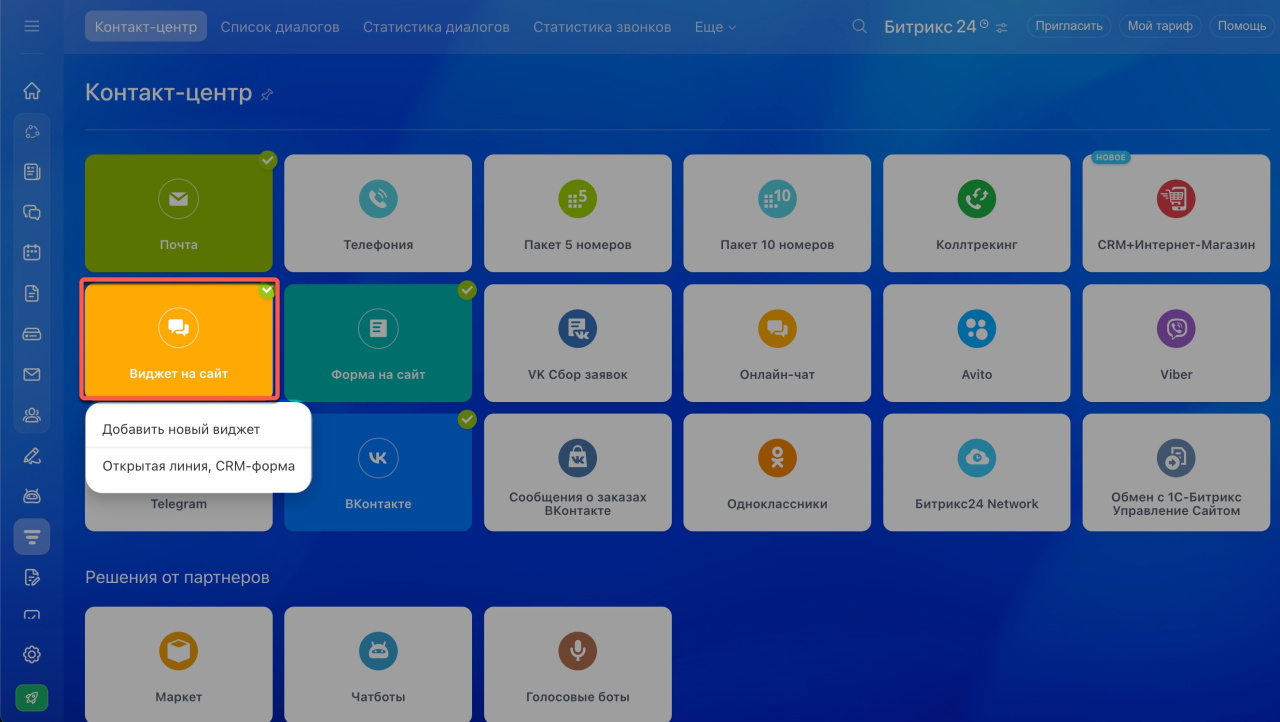
Task: Open the Viber tile
Action: 1176,343
